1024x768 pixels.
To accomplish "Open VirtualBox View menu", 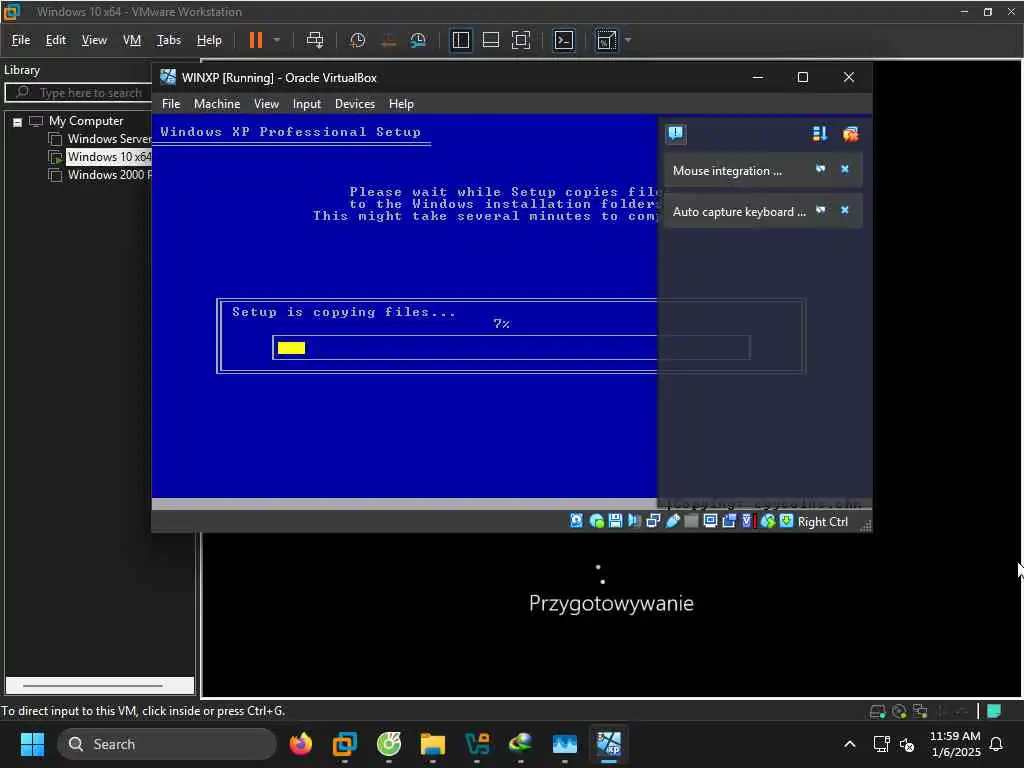I will coord(266,104).
